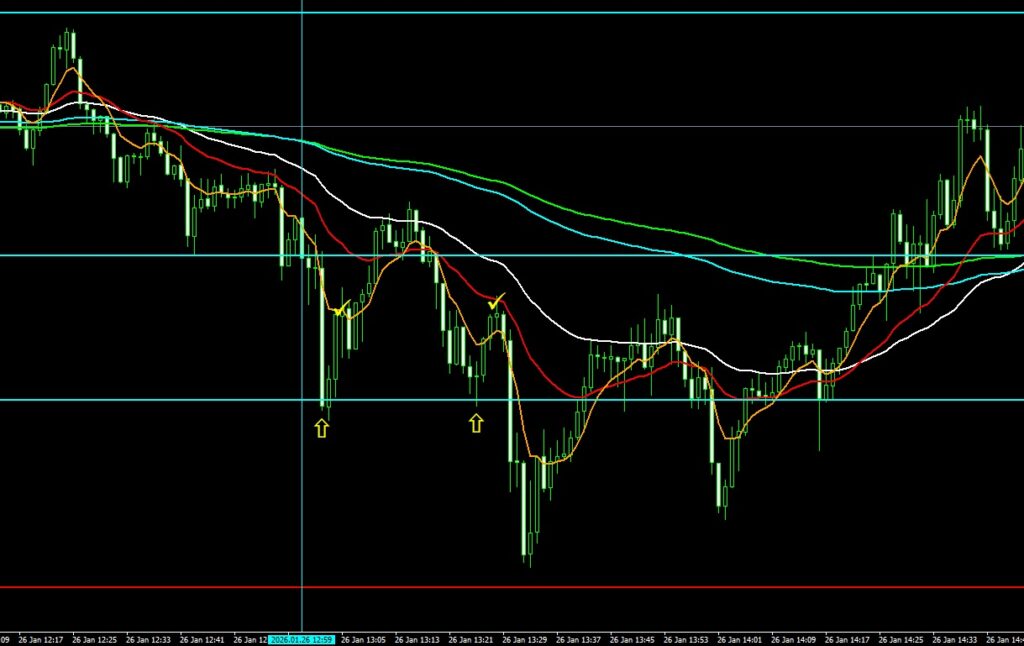Image resolution: width=1024 pixels, height=646 pixels.
Task: Select the second yellow check mark near red line
Action: click(x=496, y=300)
